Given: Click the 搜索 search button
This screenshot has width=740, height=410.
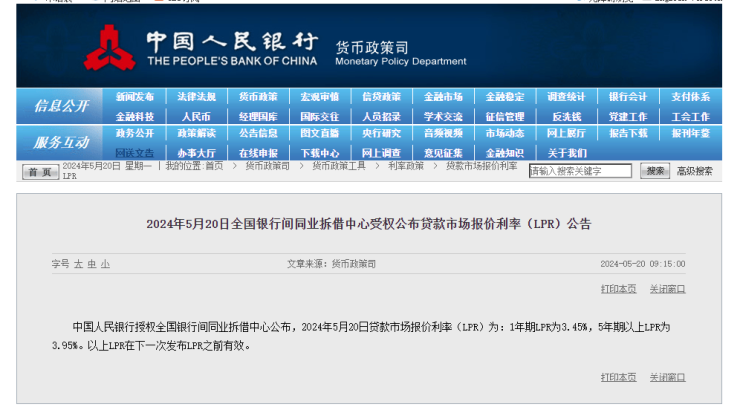Looking at the screenshot, I should pyautogui.click(x=655, y=171).
